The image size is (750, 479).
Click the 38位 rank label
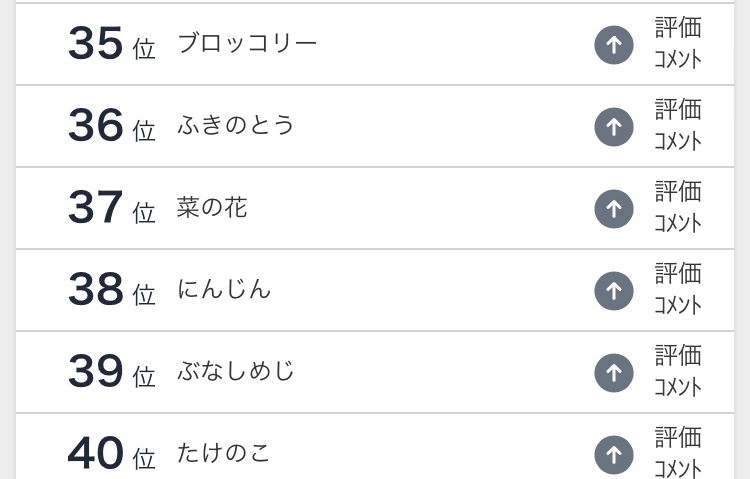(111, 289)
